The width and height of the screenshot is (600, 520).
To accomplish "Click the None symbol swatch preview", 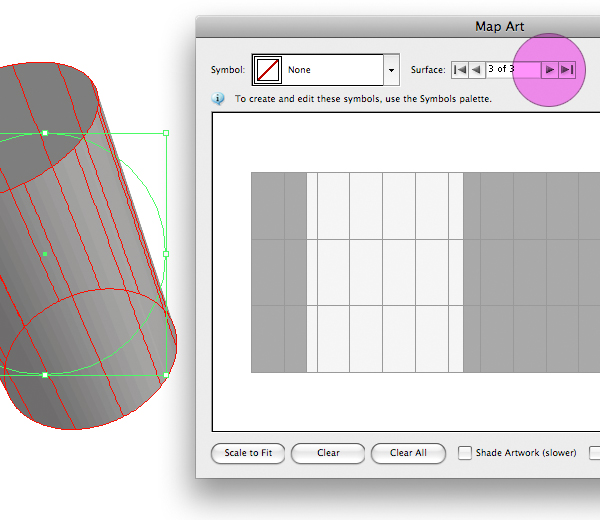I will point(268,70).
